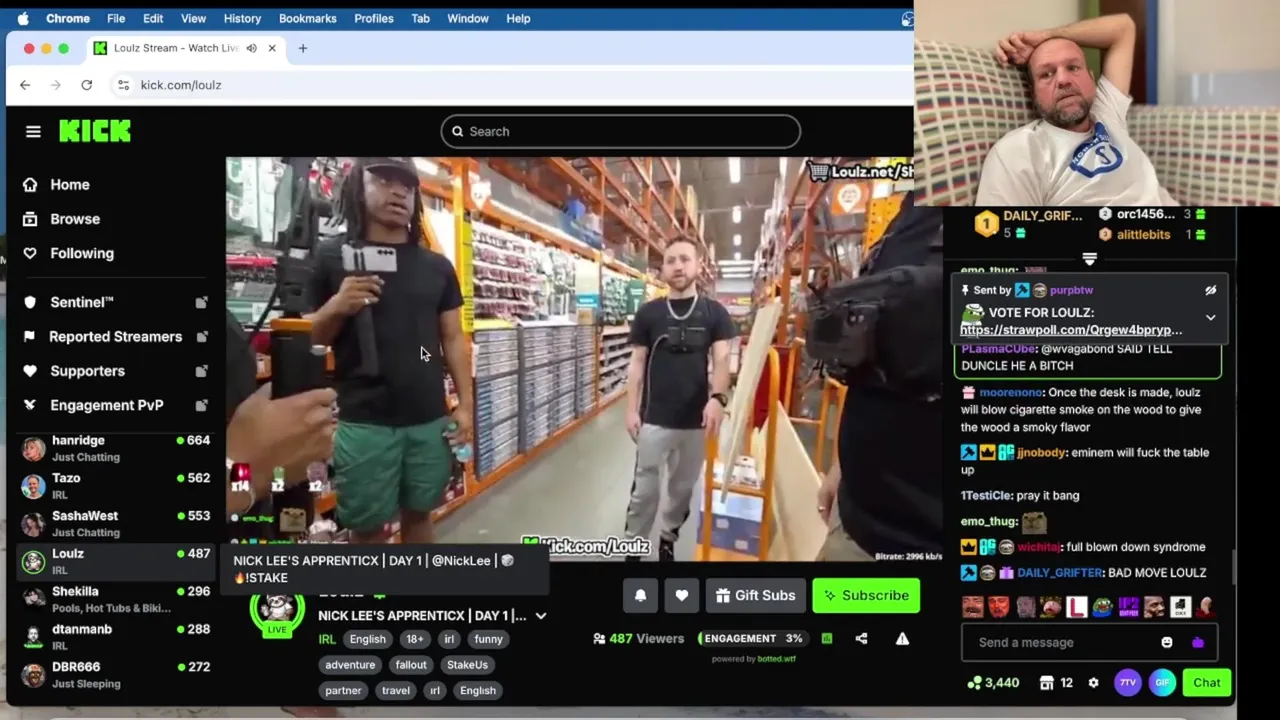Open SashaWest channel in the sidebar
This screenshot has height=720, width=1280.
point(115,524)
